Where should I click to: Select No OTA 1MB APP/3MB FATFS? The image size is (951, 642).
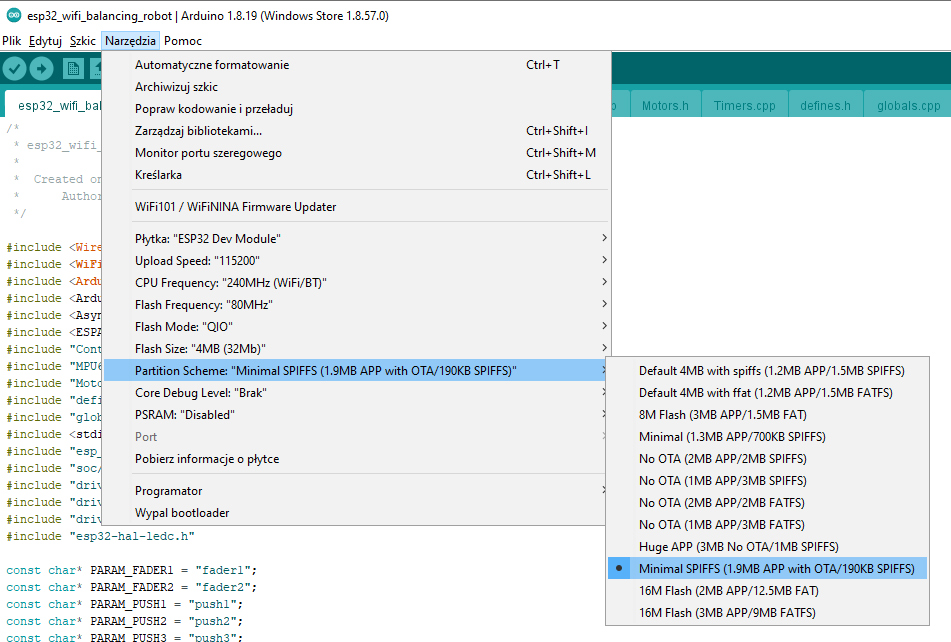[767, 524]
